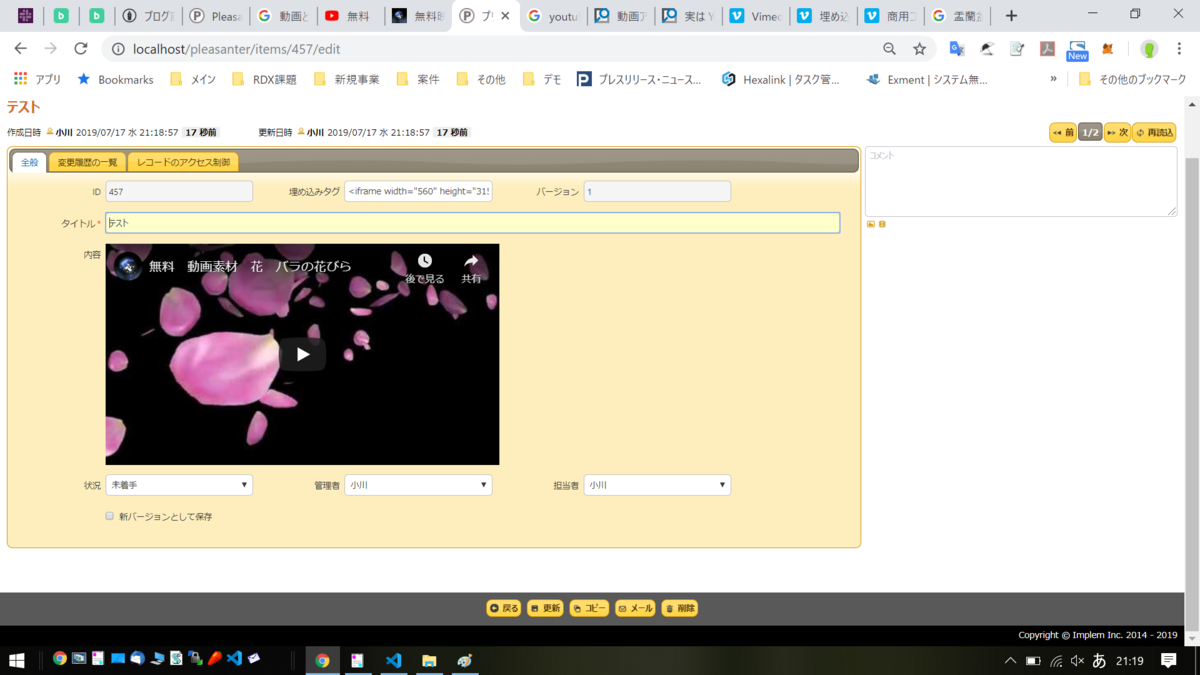The height and width of the screenshot is (675, 1200).
Task: Click the share arrow icon on video
Action: 471,261
